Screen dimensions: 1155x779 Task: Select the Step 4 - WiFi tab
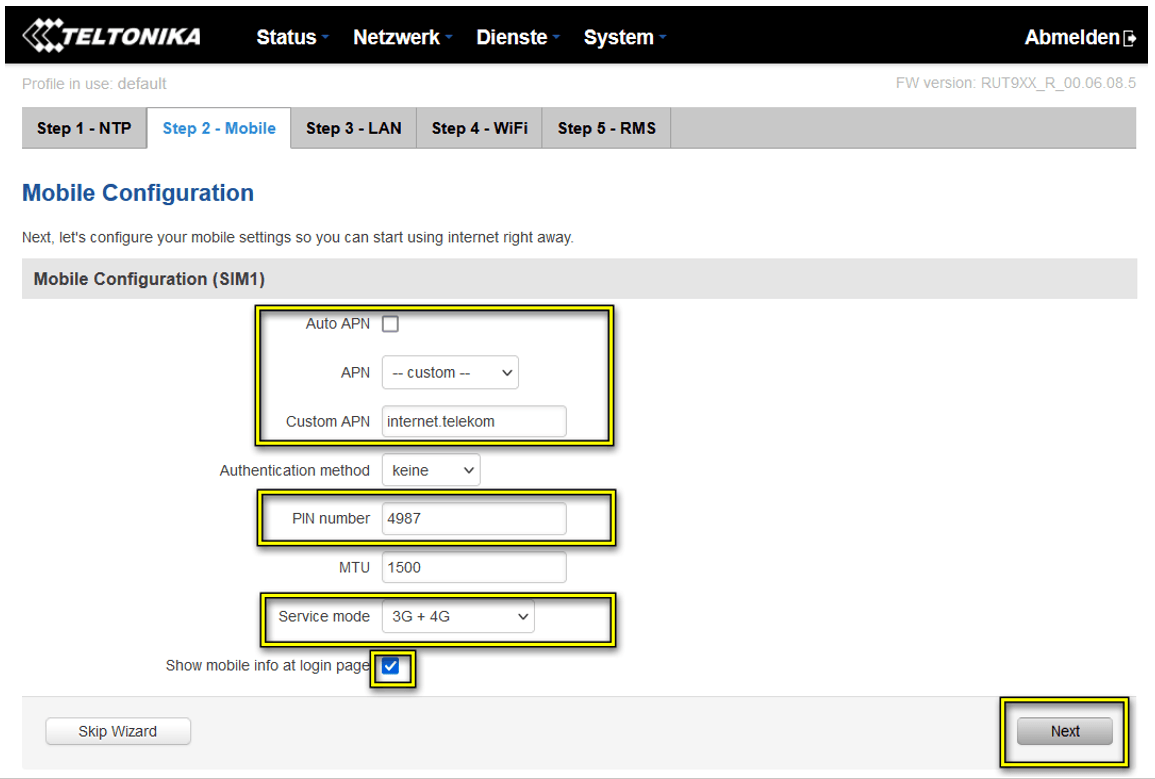[x=479, y=128]
